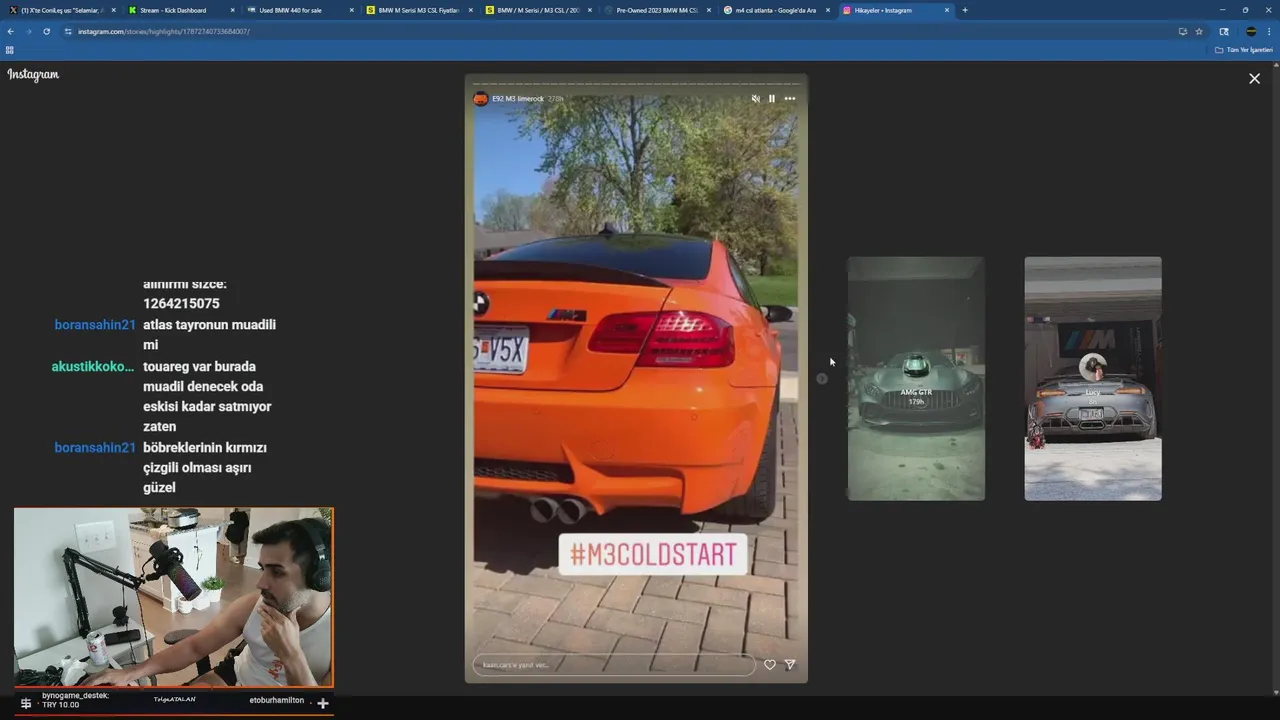Share the story via paper plane icon
The image size is (1280, 720).
tap(790, 664)
